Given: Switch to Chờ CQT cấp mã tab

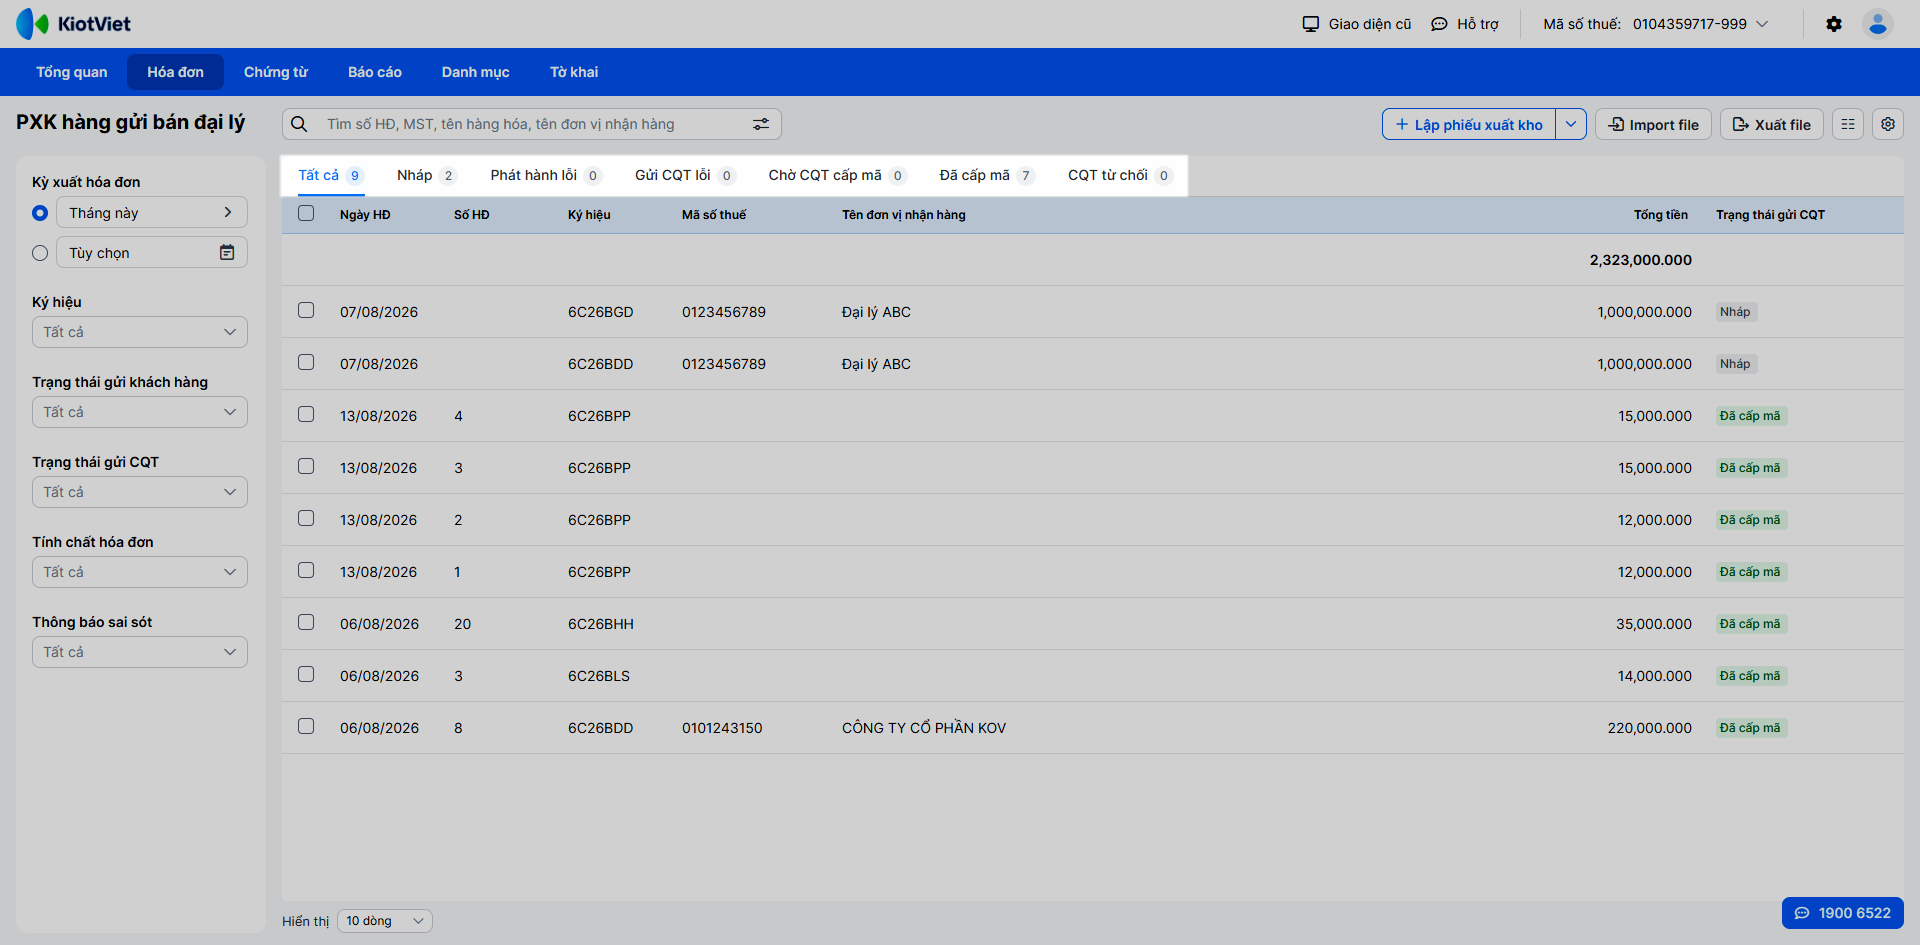Looking at the screenshot, I should [838, 175].
